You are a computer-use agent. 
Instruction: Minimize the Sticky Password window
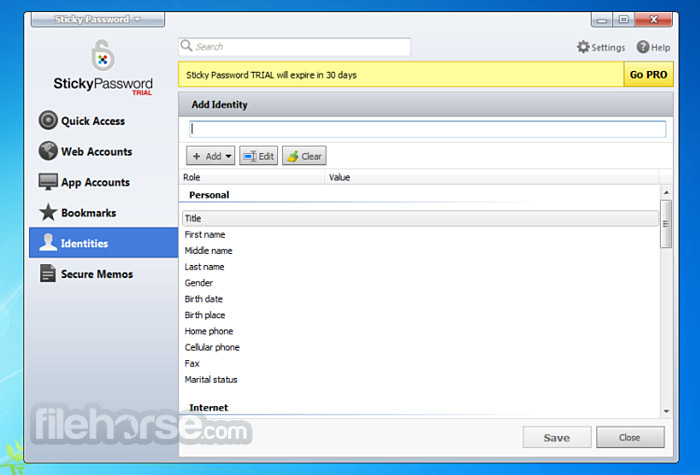[602, 20]
